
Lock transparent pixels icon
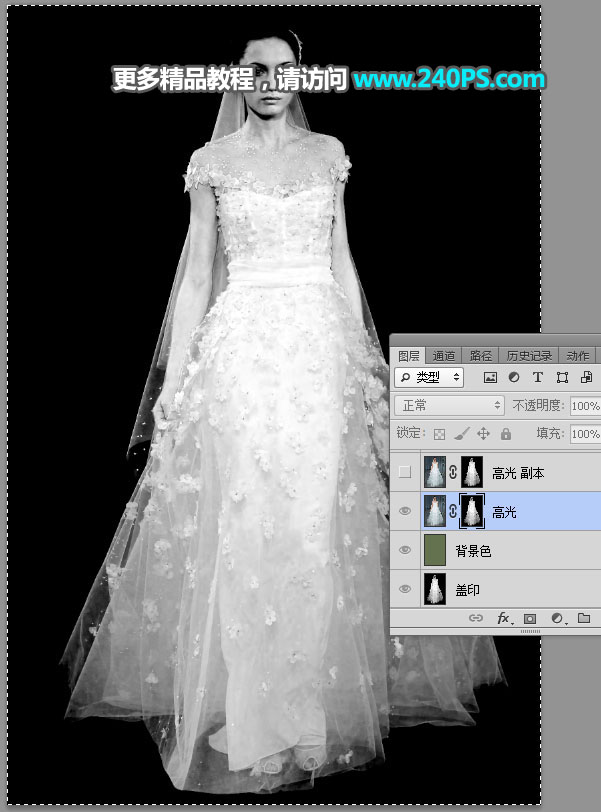pos(439,433)
